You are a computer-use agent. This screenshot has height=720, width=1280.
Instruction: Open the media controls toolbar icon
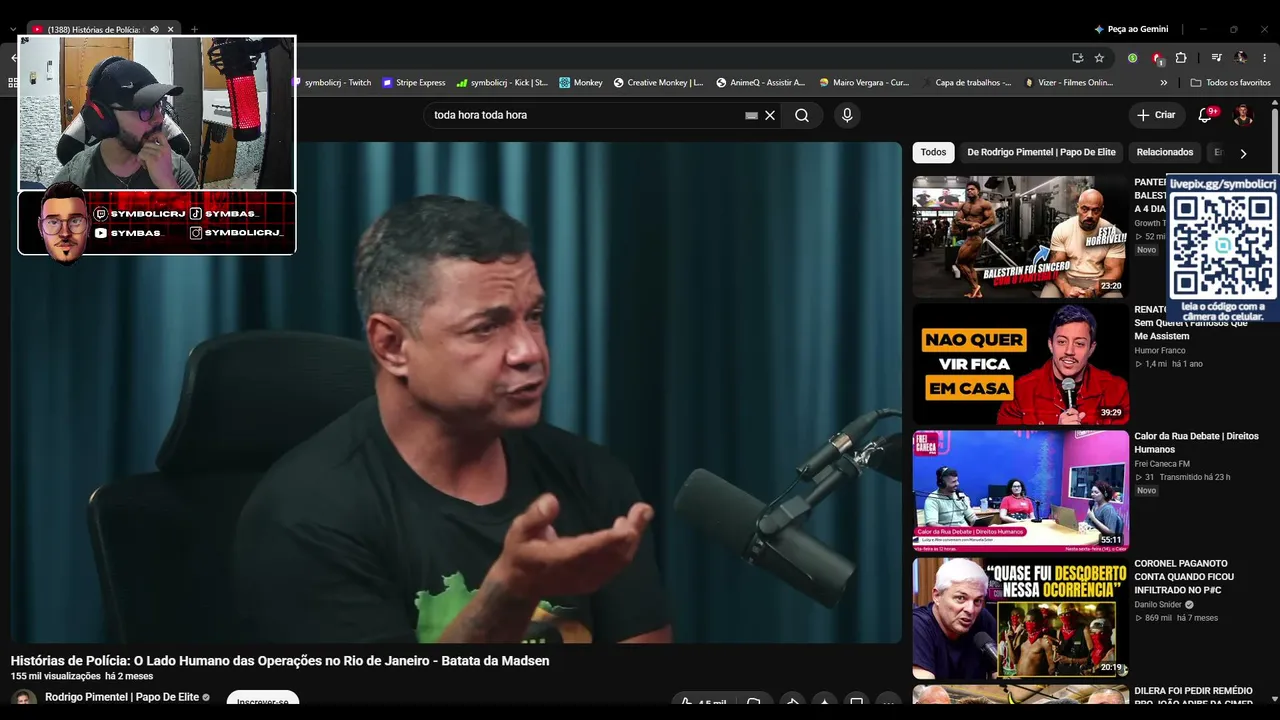1216,58
